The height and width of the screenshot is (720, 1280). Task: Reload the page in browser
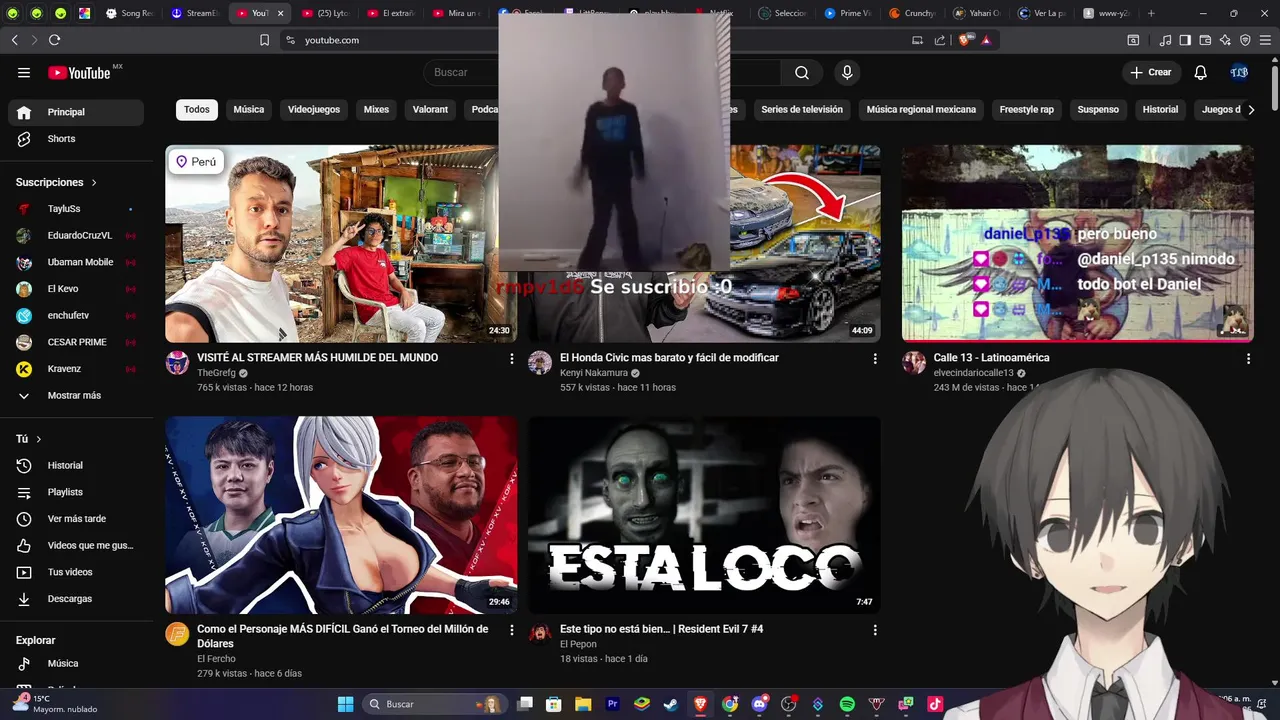[54, 40]
